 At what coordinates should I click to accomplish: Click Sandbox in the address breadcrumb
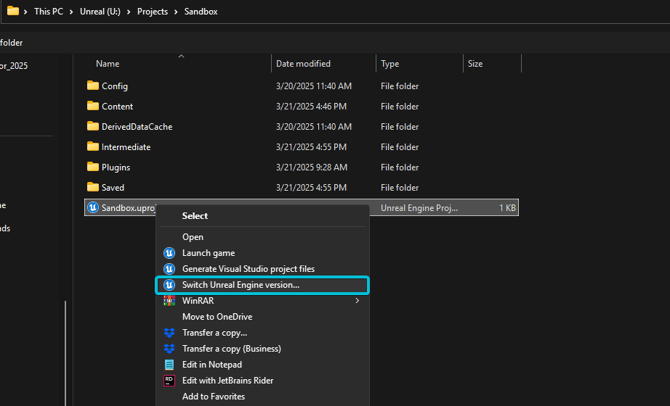click(x=201, y=12)
